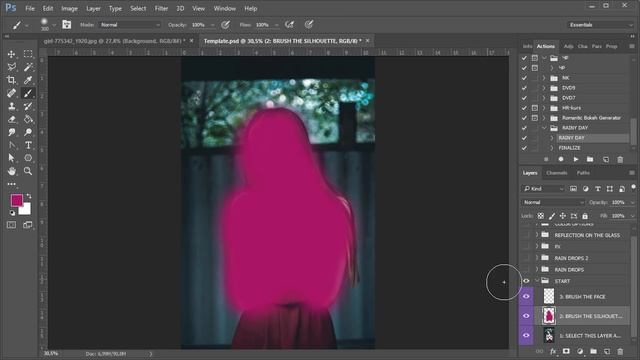Select the Pen tool

11,145
